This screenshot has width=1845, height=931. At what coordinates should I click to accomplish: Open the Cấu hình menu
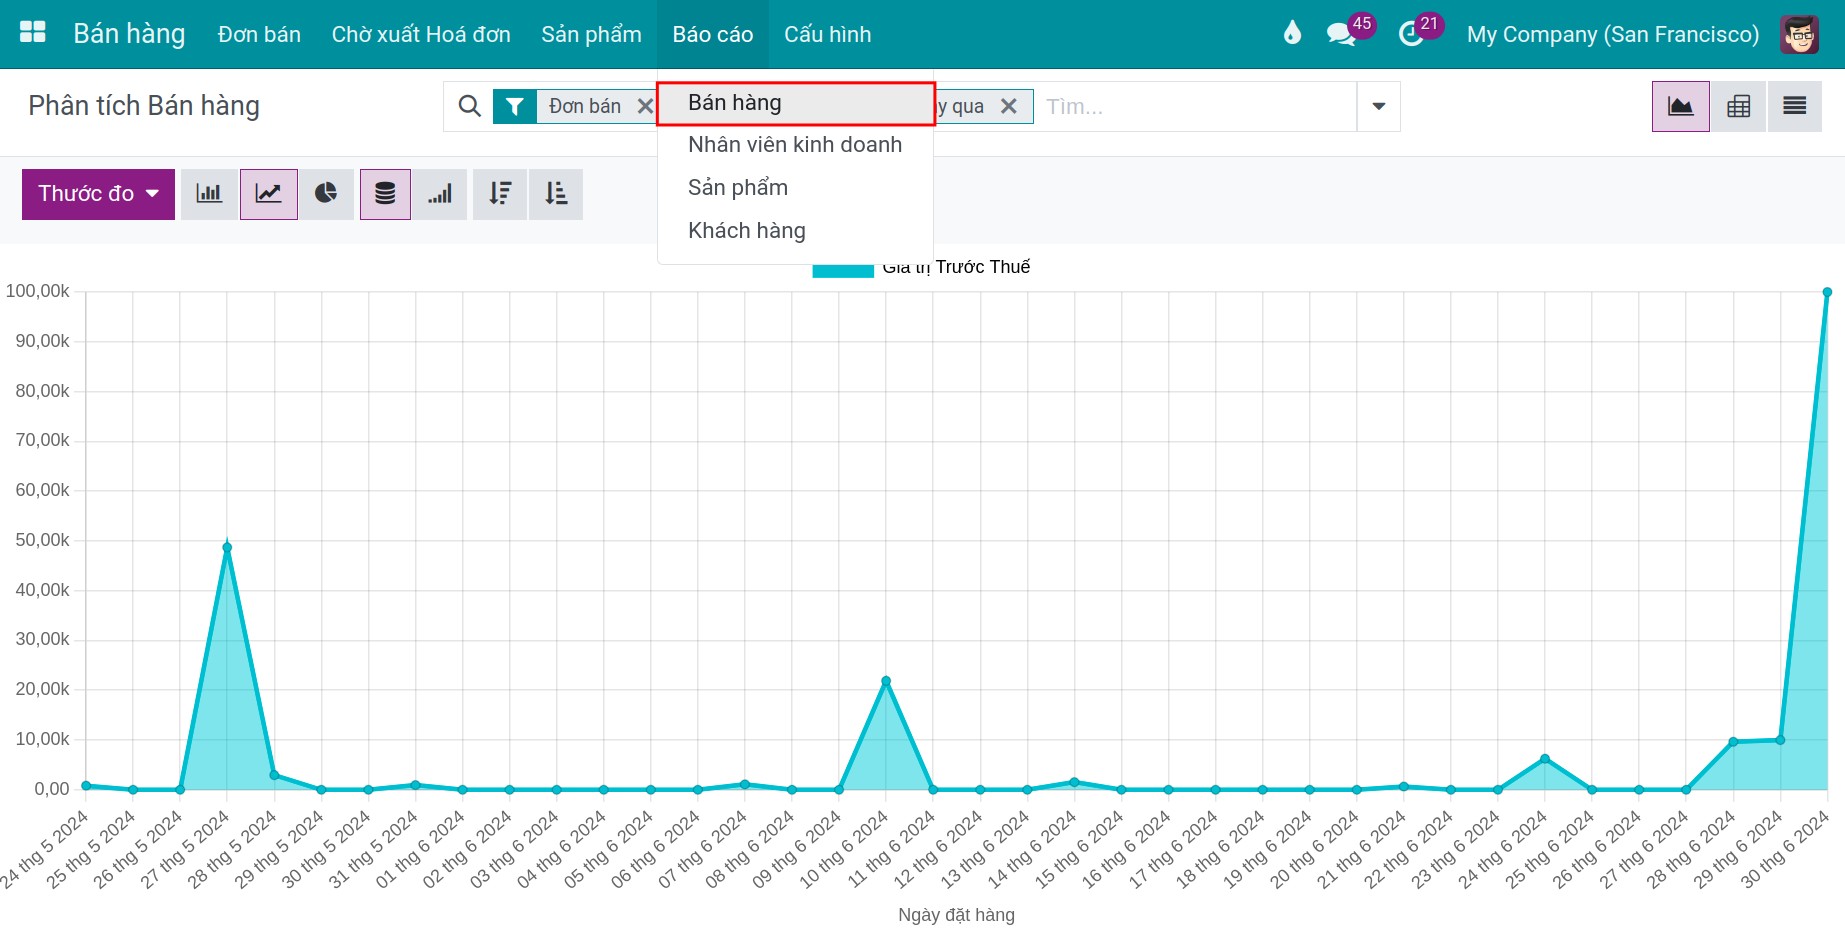[x=827, y=34]
